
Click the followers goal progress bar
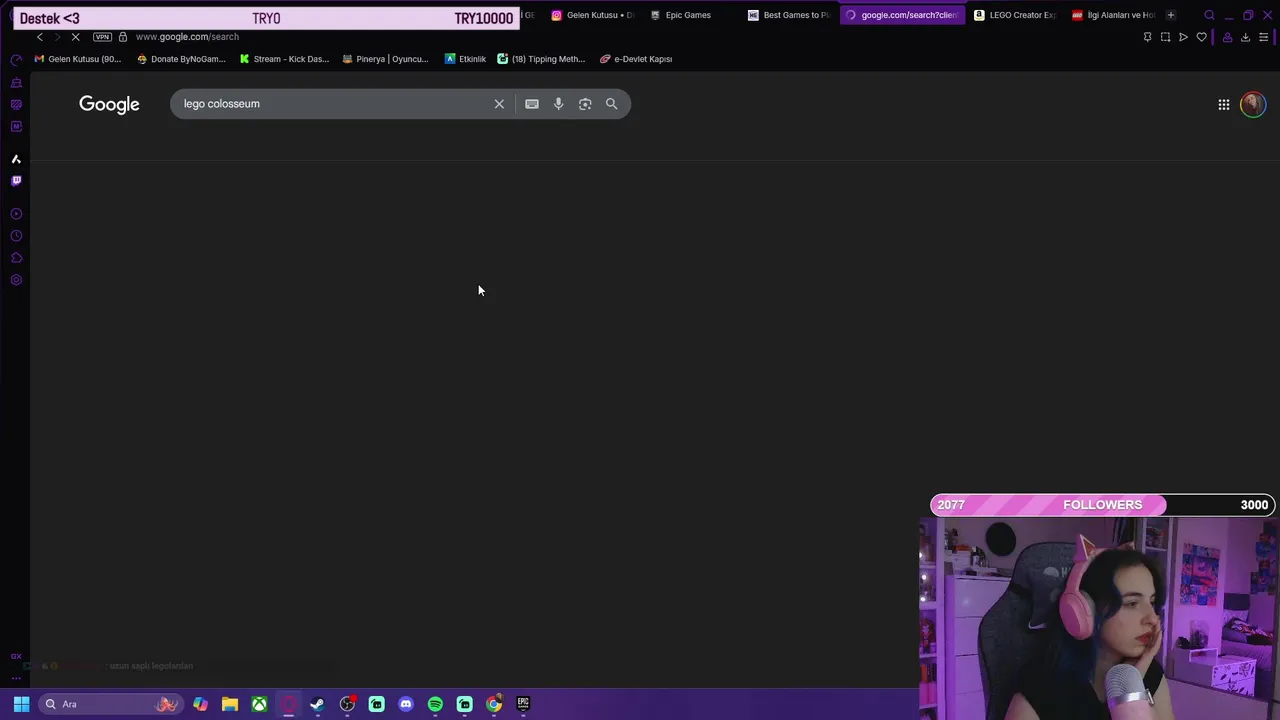(x=1102, y=505)
